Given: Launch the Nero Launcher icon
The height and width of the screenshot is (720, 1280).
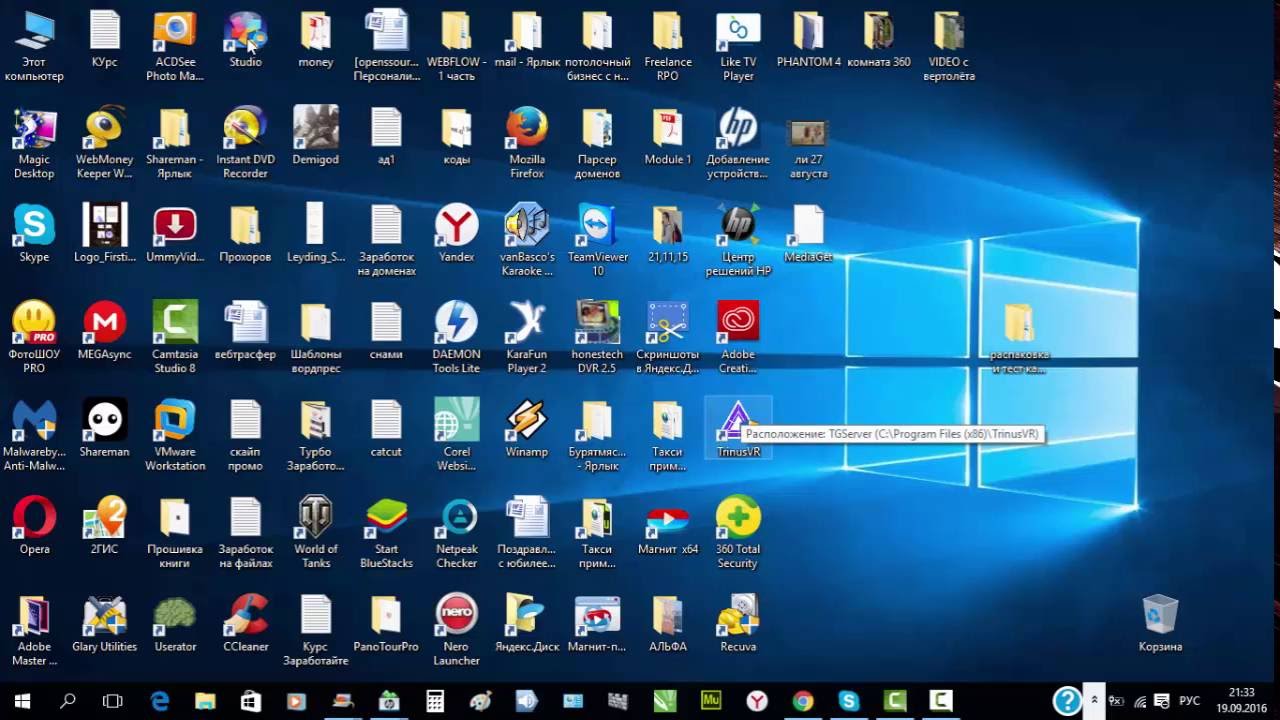Looking at the screenshot, I should pyautogui.click(x=456, y=630).
